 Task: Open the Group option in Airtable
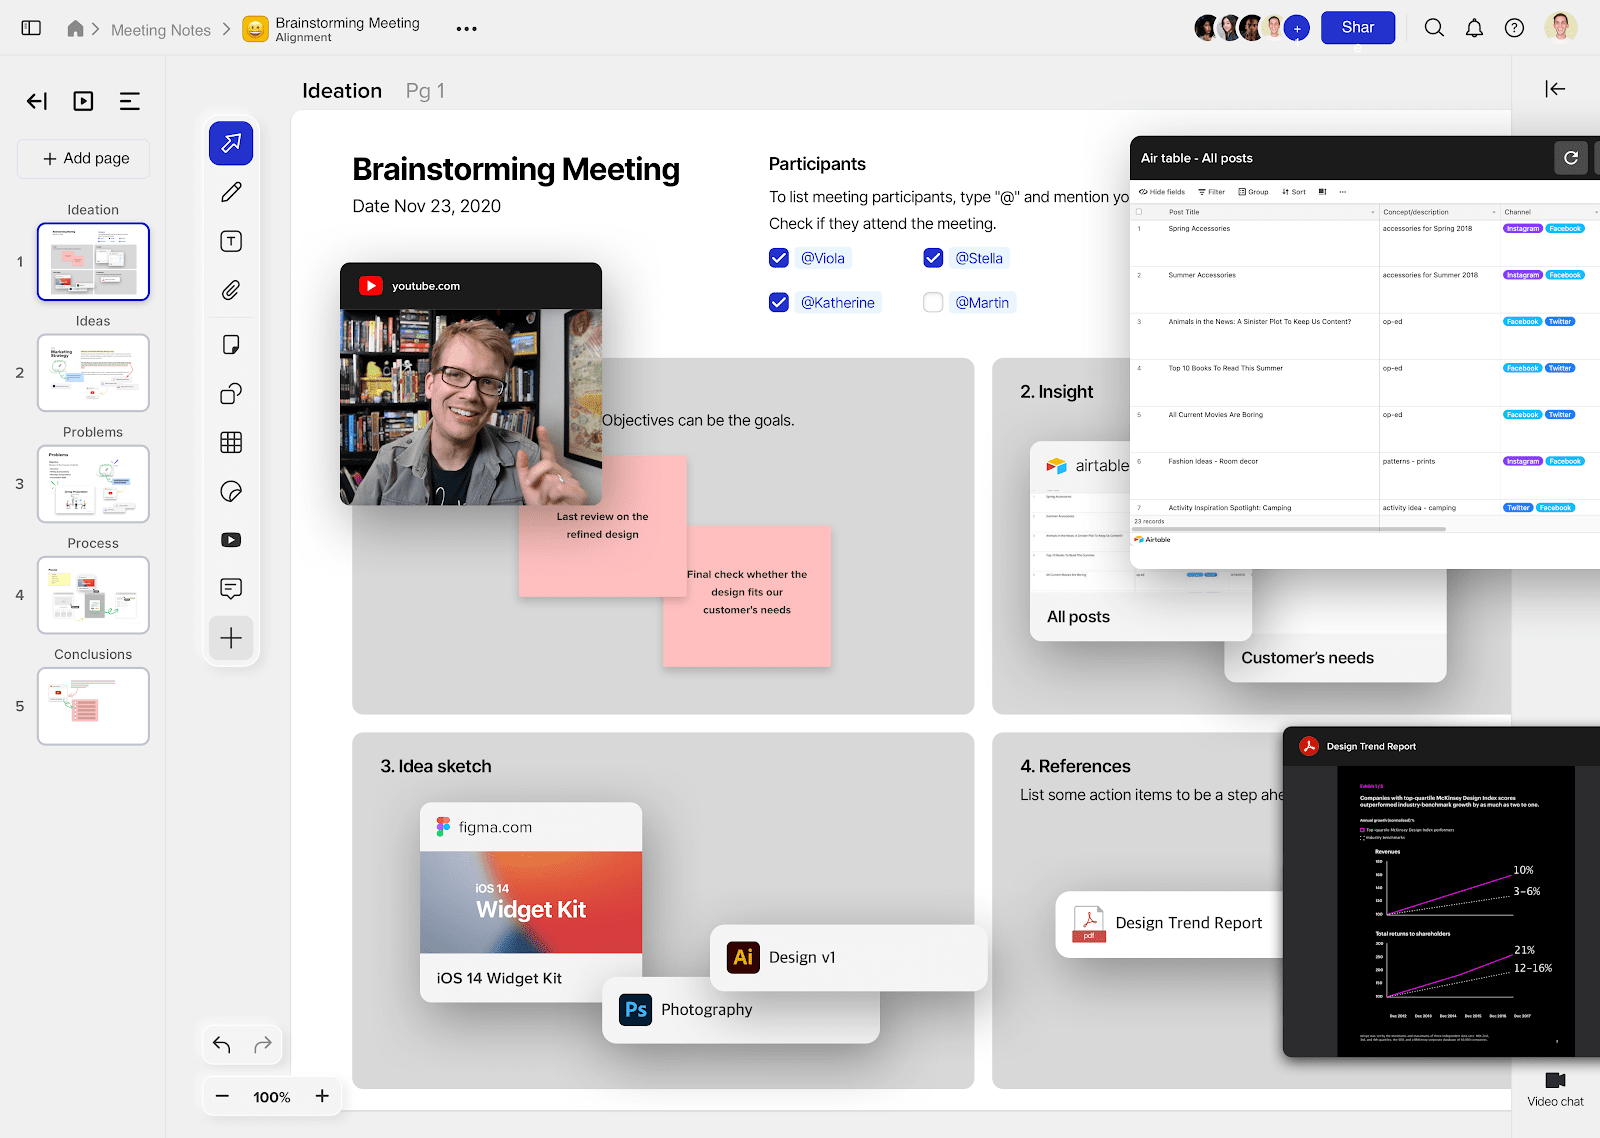(x=1253, y=192)
